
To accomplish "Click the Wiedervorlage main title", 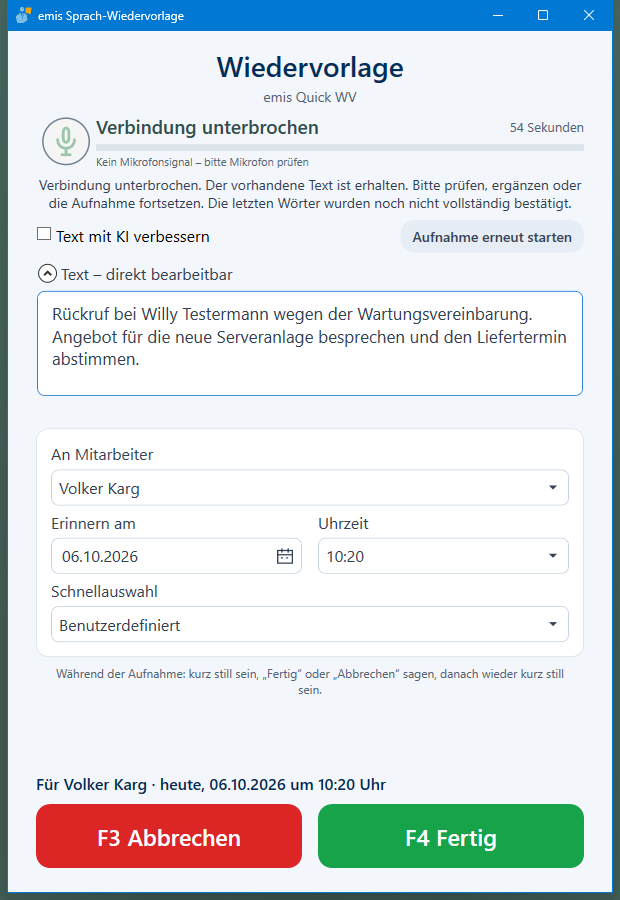I will click(x=310, y=68).
